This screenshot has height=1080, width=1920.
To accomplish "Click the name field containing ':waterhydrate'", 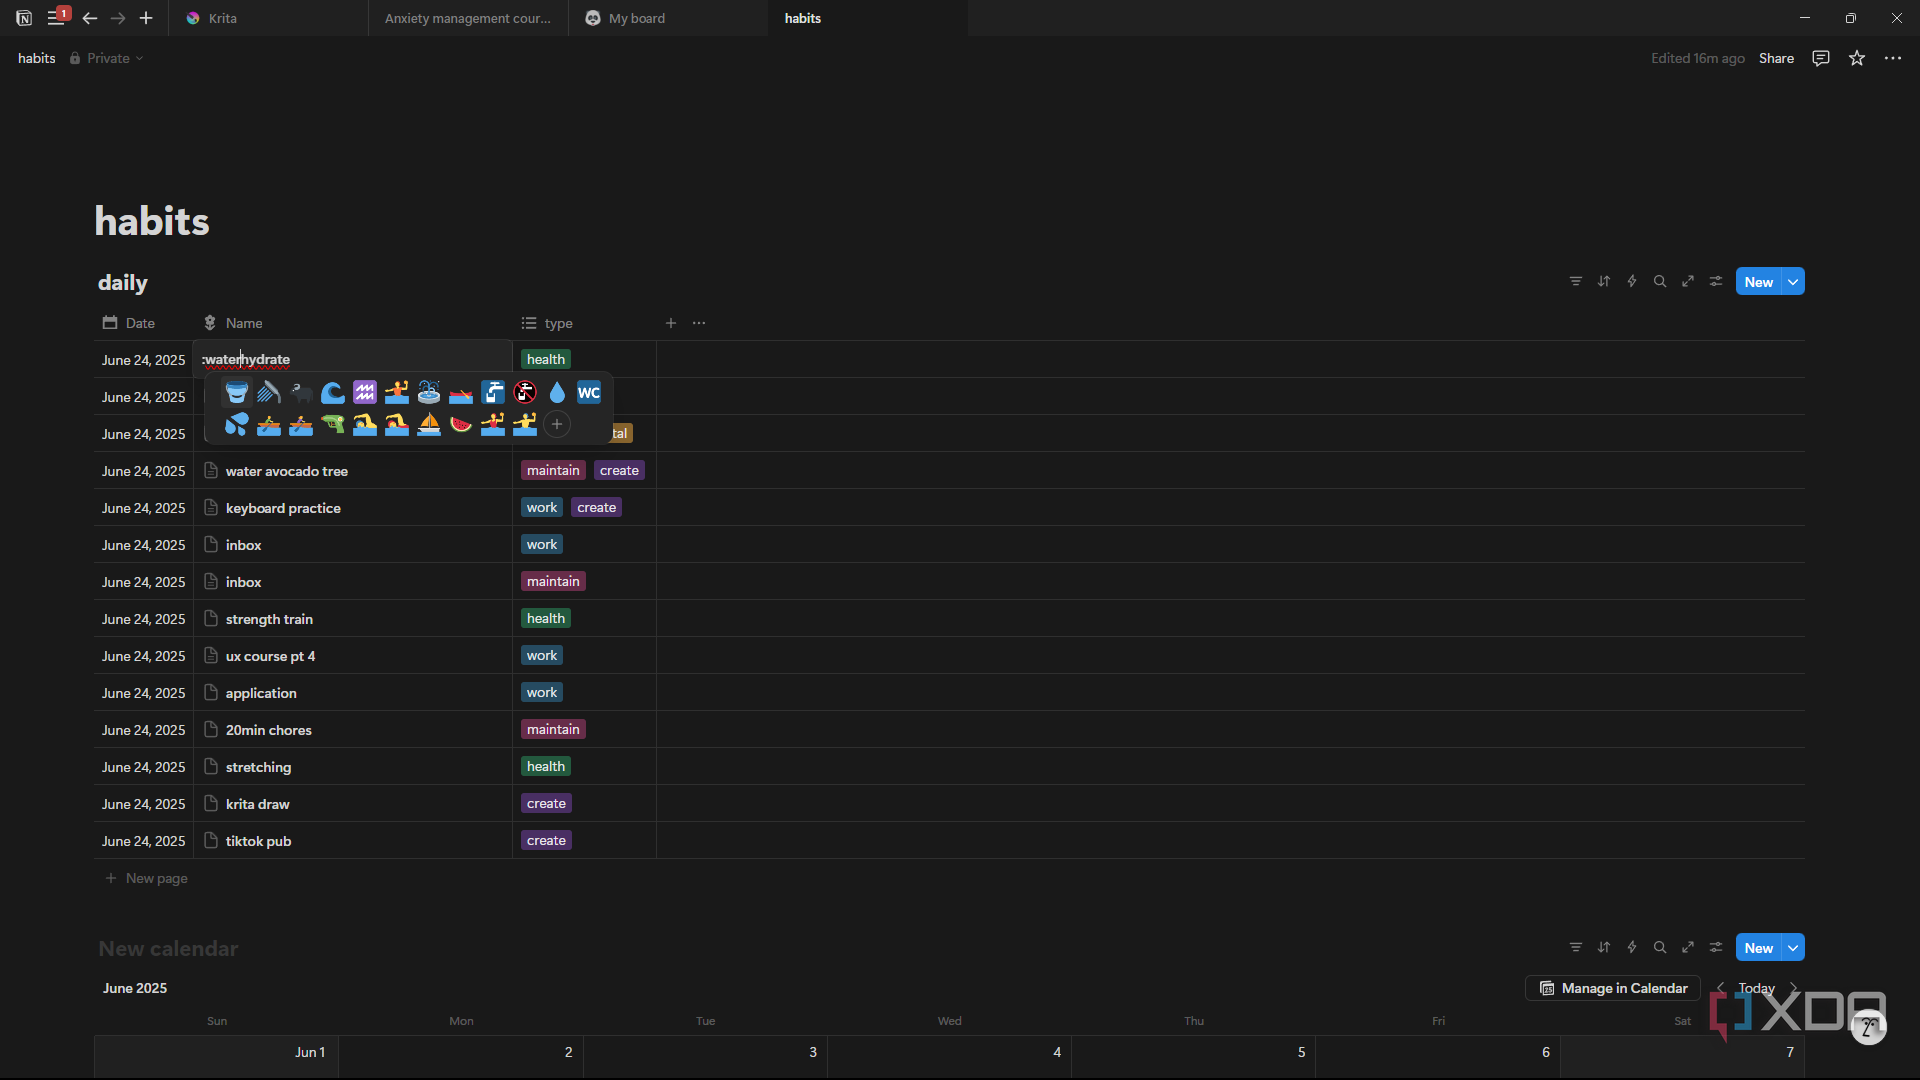I will click(353, 359).
